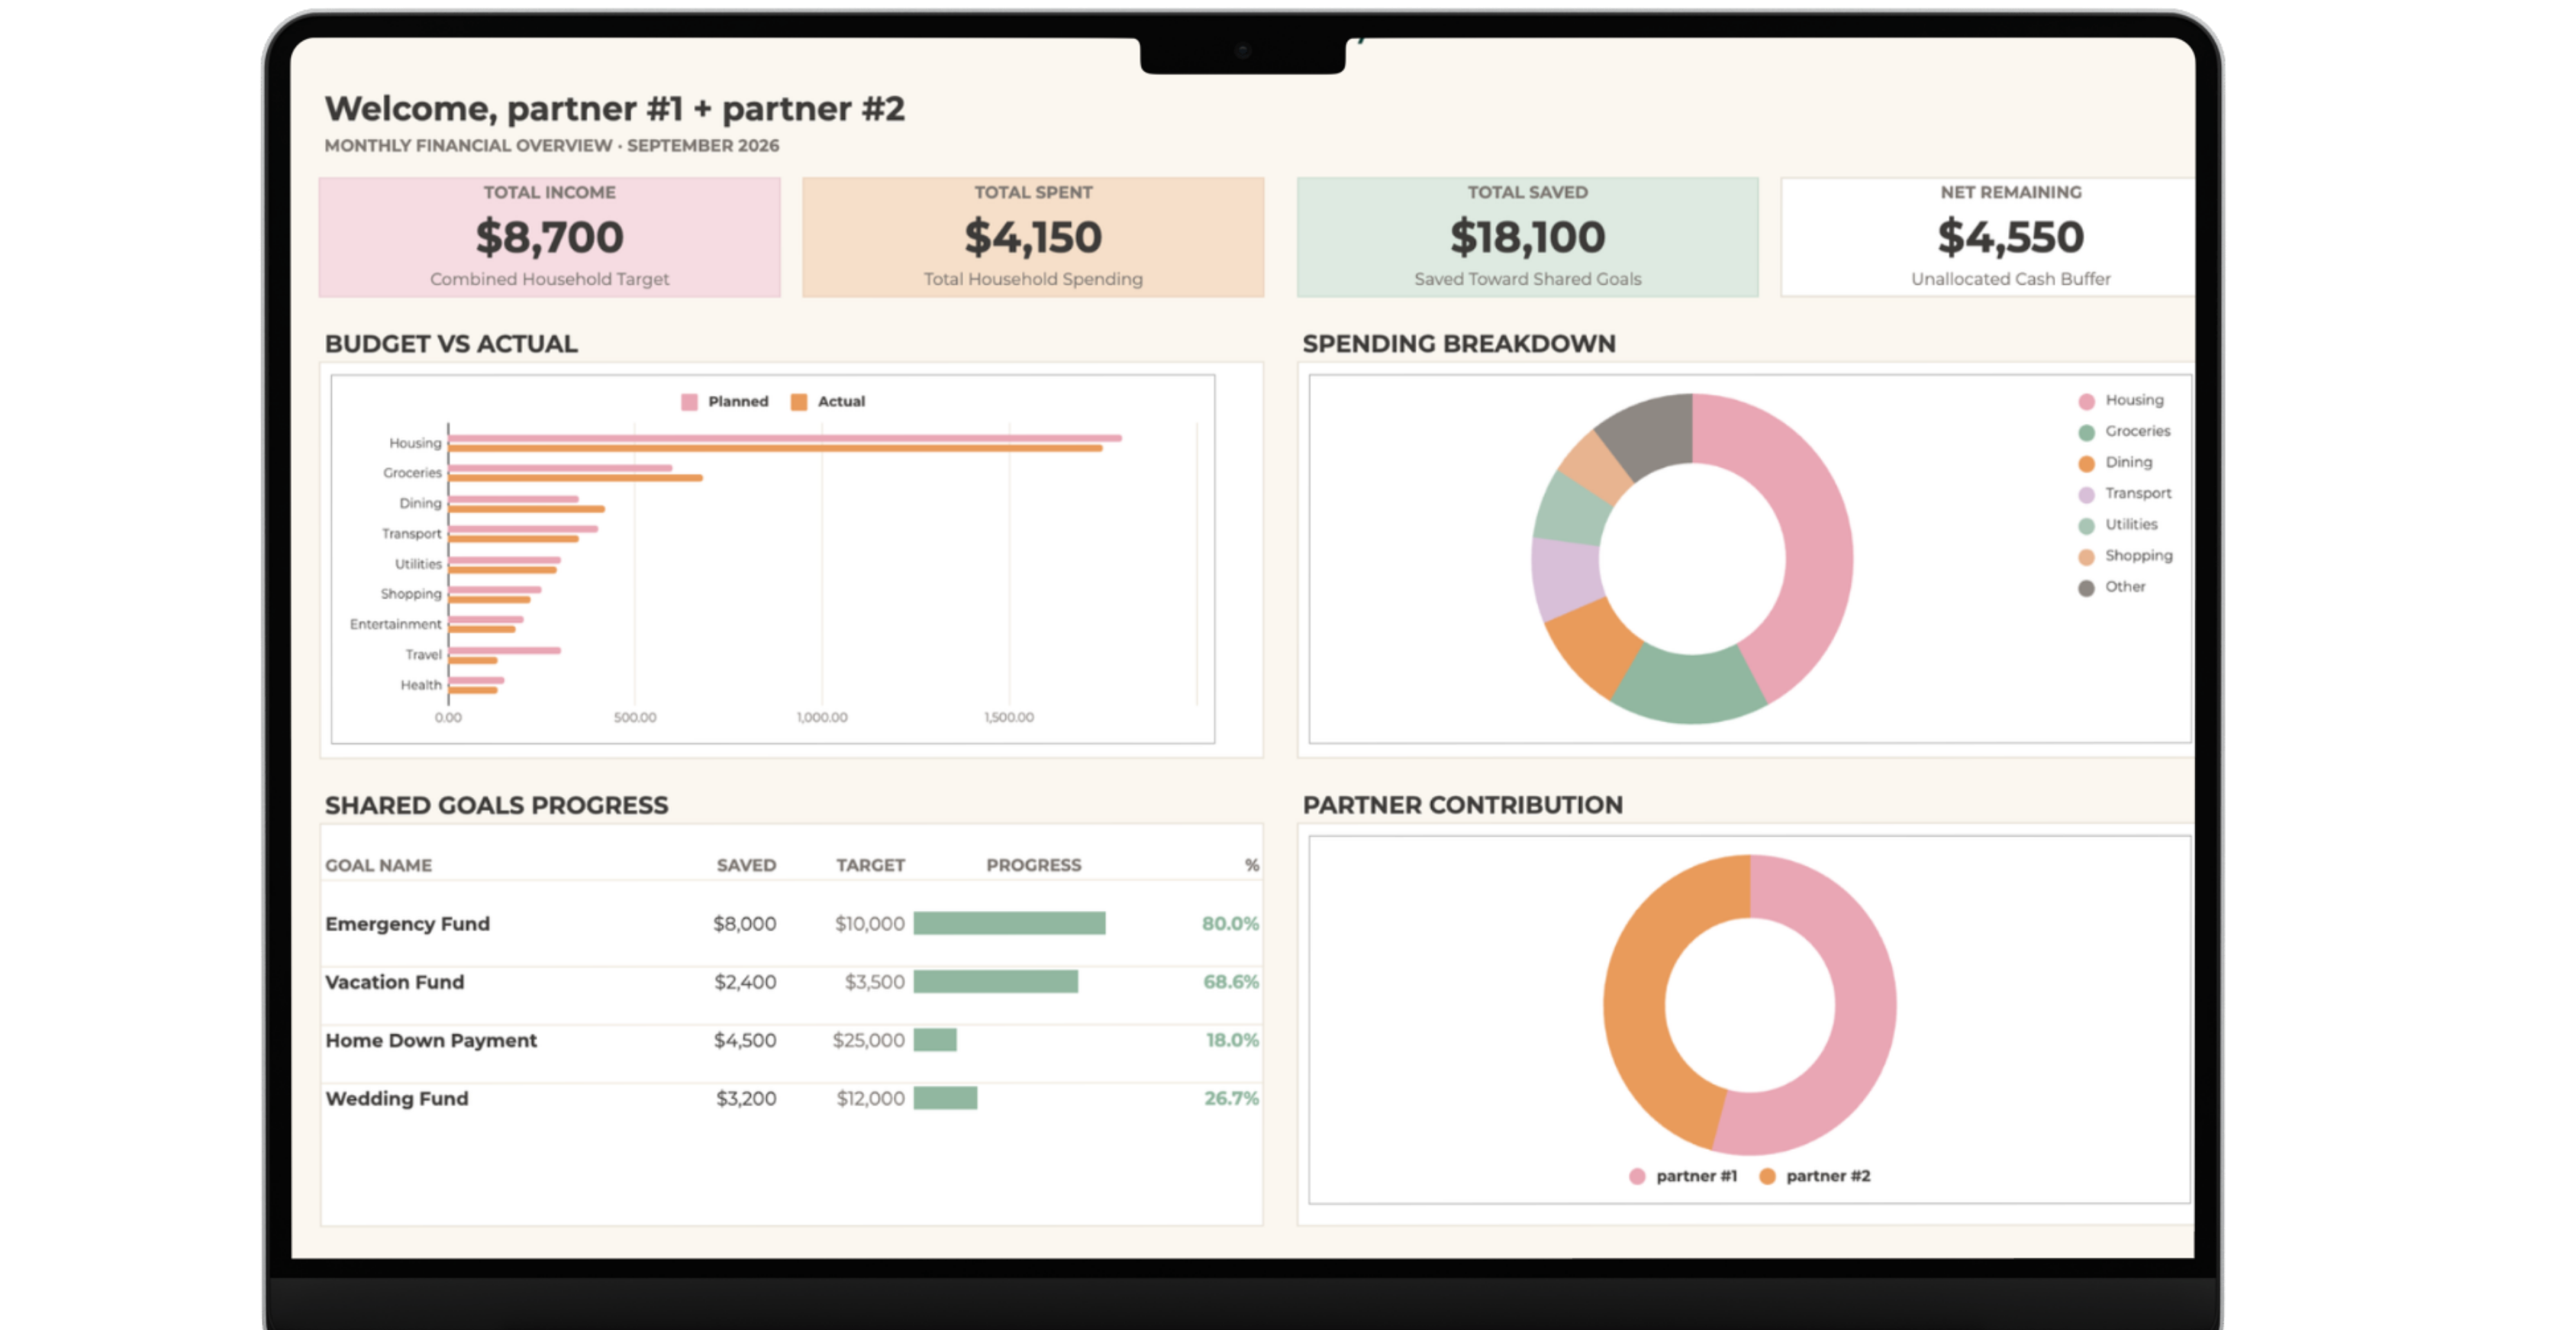Click the 68.6% progress percentage
This screenshot has height=1330, width=2576.
click(x=1231, y=982)
